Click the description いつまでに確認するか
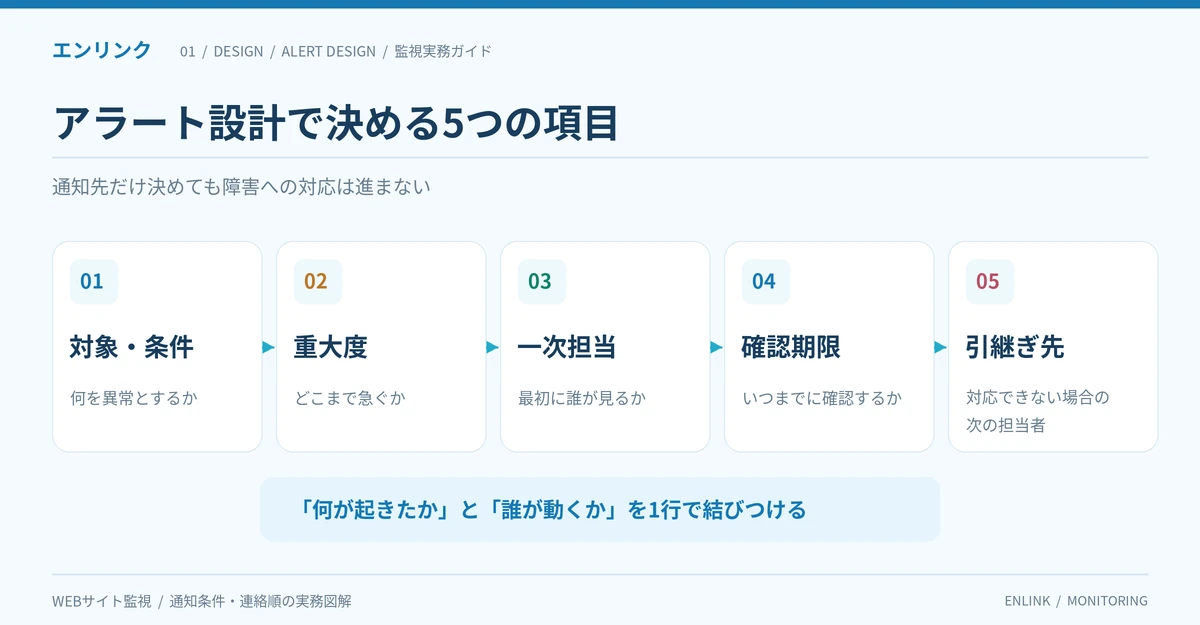The width and height of the screenshot is (1200, 625). click(x=822, y=398)
